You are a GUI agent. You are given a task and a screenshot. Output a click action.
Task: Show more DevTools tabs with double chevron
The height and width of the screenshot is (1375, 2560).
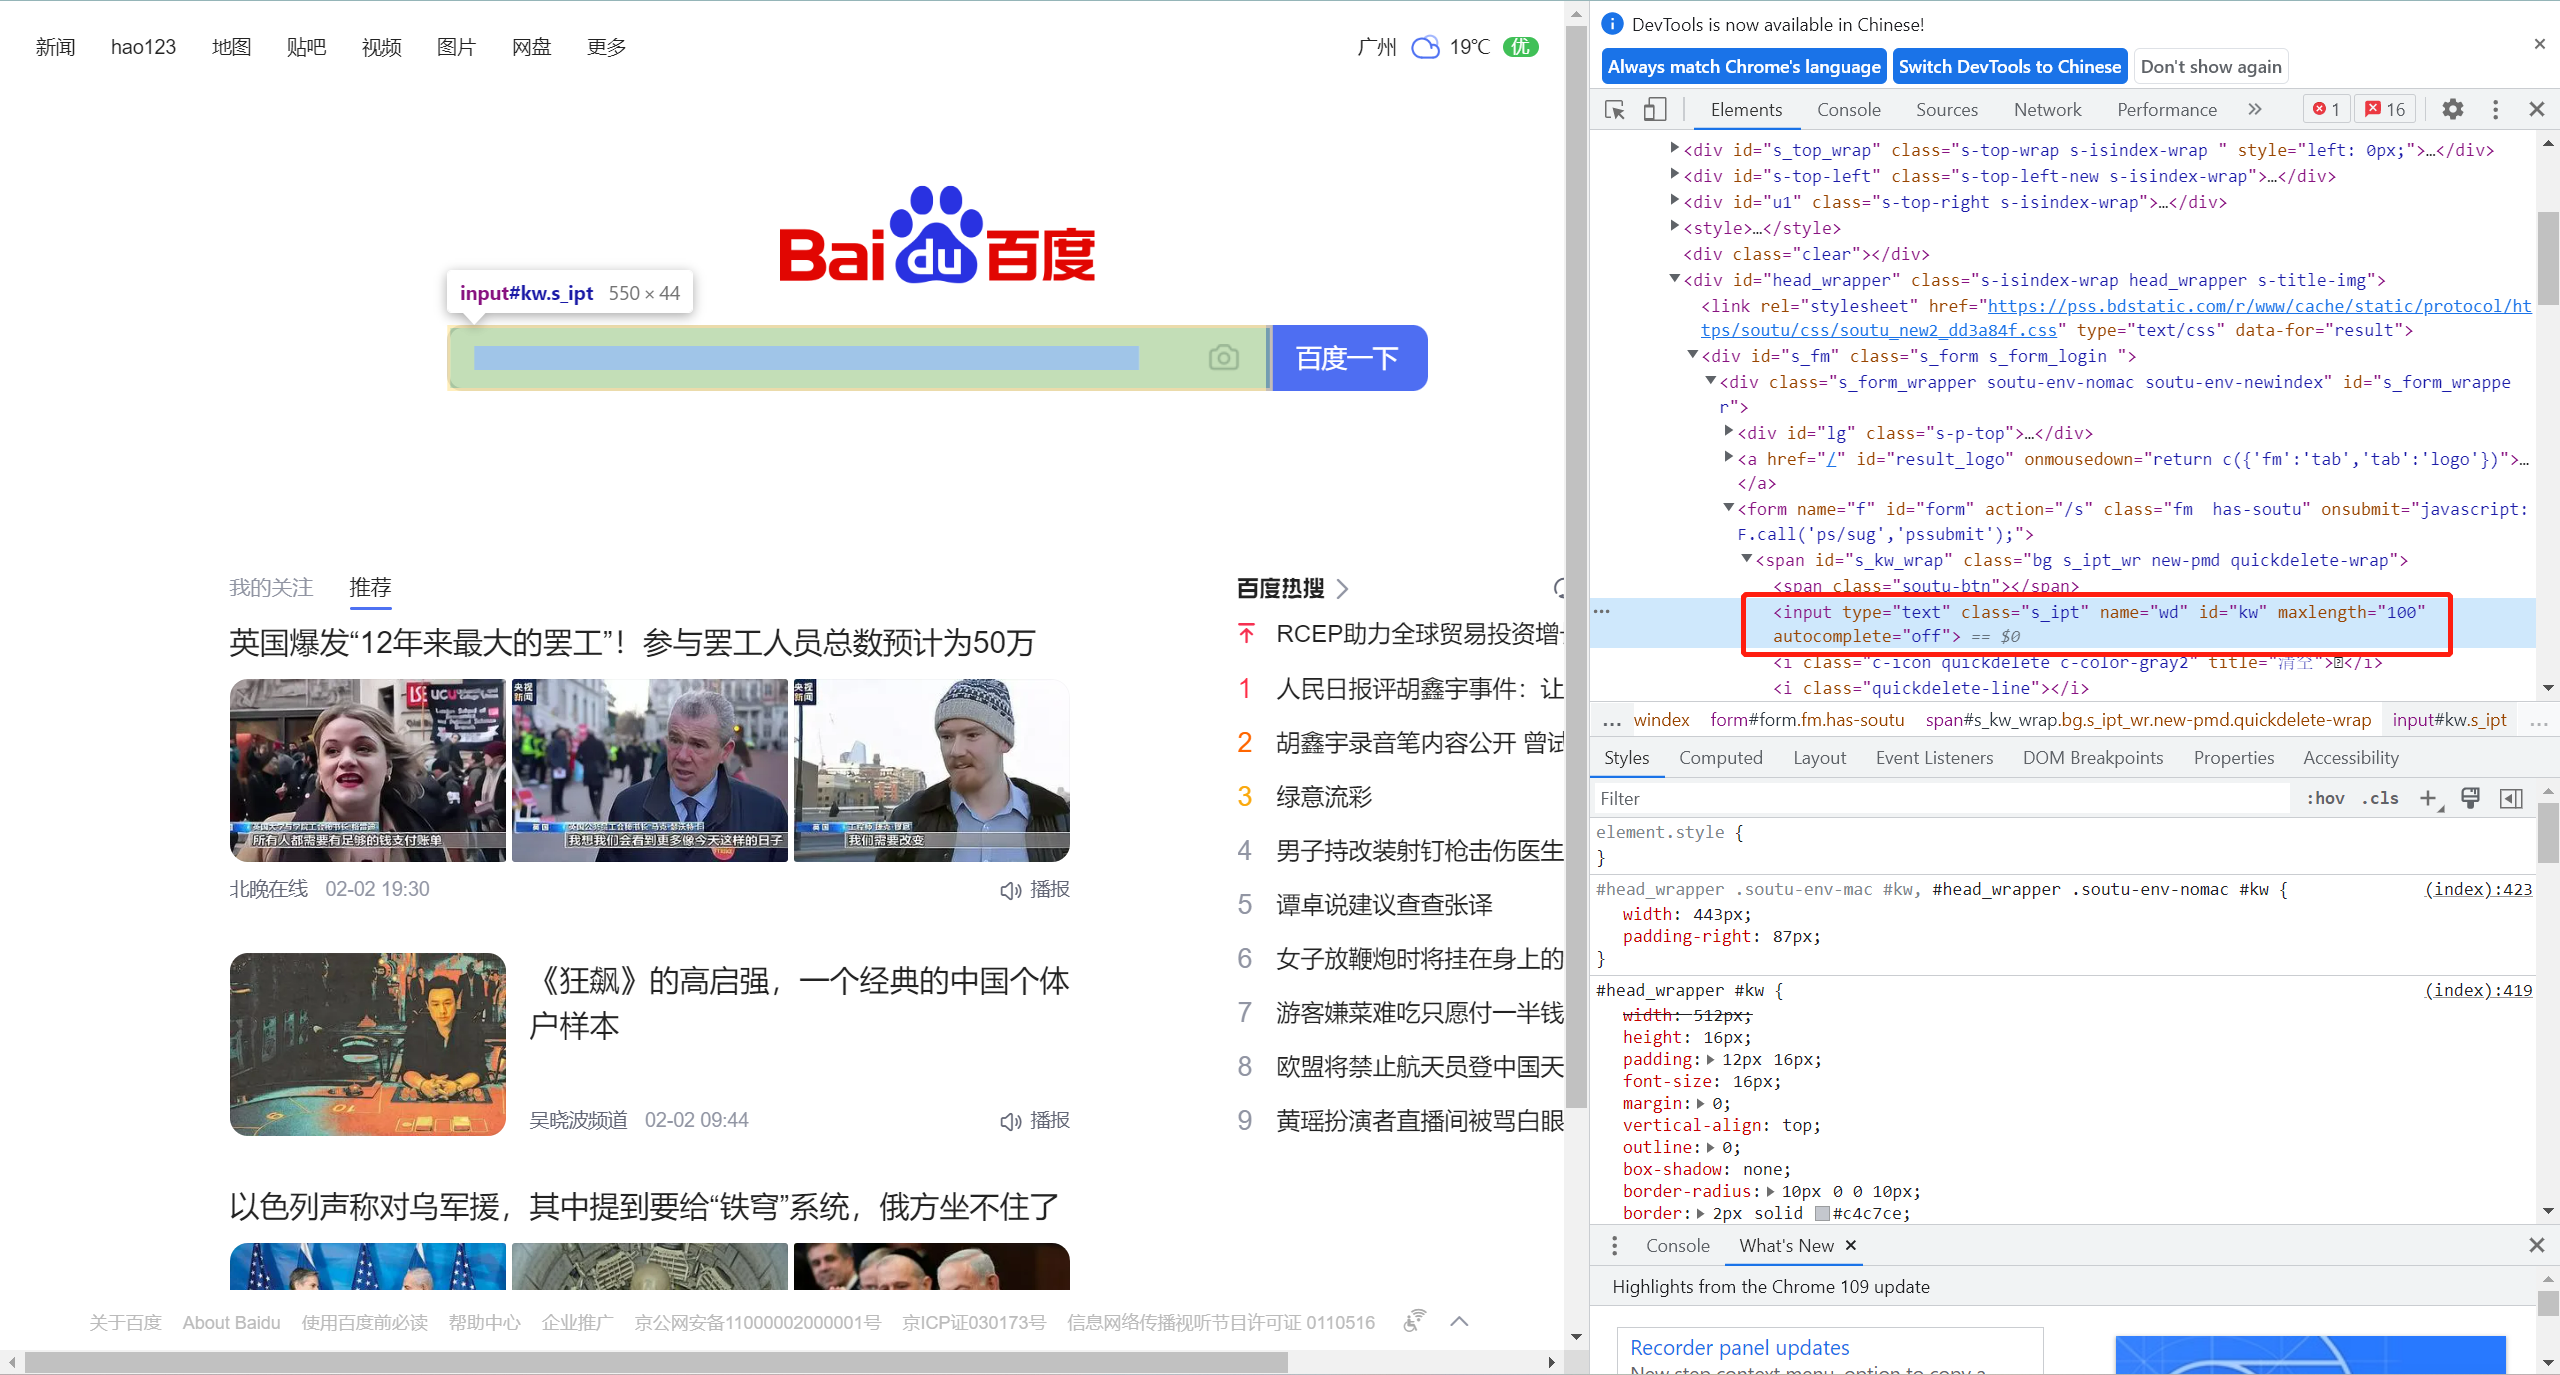[x=2254, y=109]
